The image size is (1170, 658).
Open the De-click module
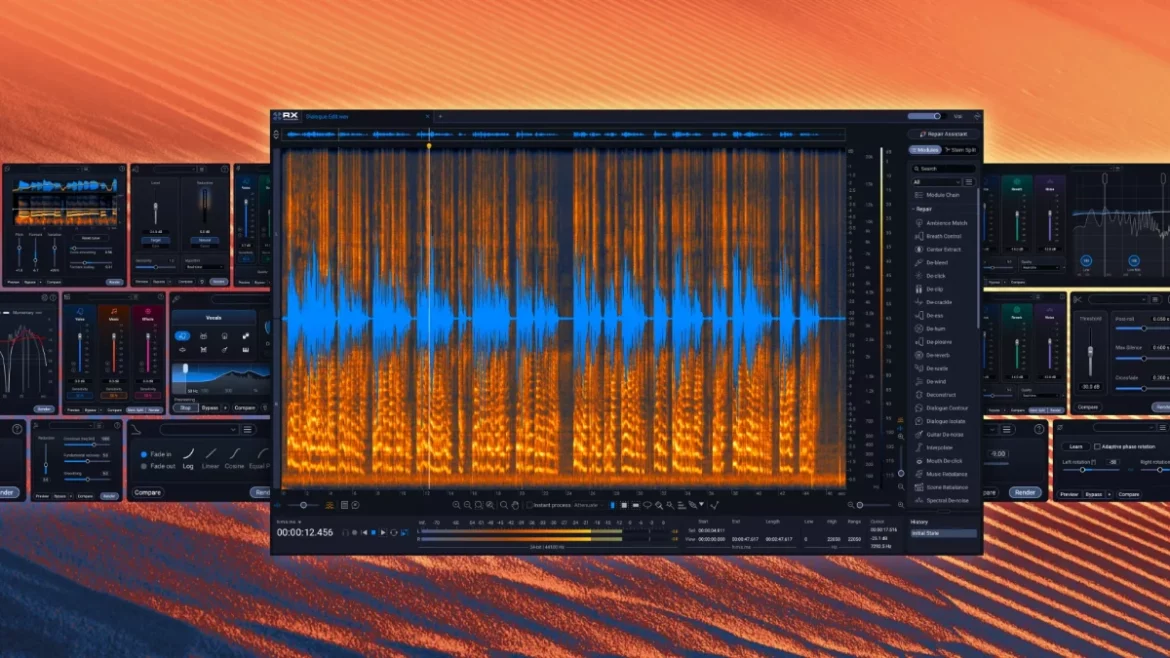pos(930,276)
